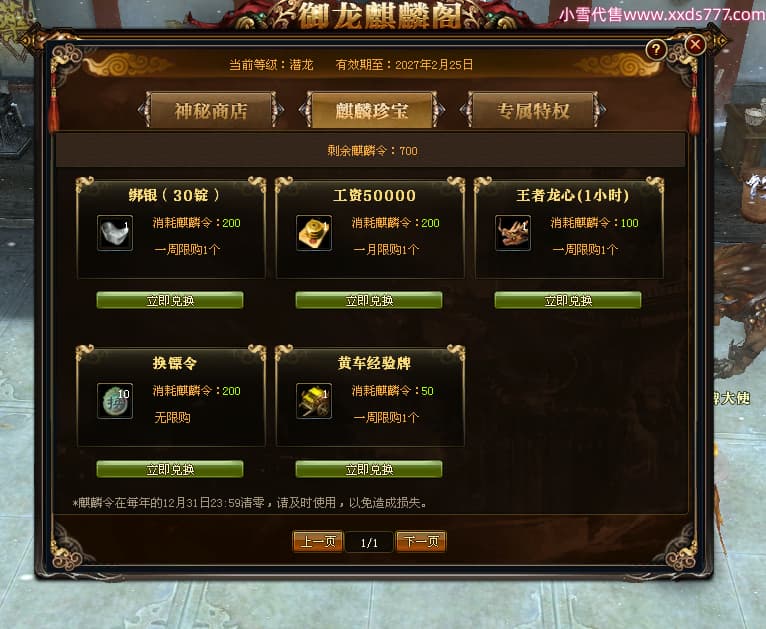Go to next page with 下一页
Screen dimensions: 766x629
tap(421, 542)
